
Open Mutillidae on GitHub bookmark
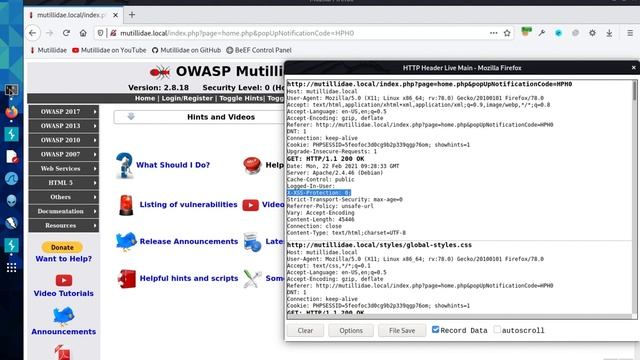tap(186, 50)
